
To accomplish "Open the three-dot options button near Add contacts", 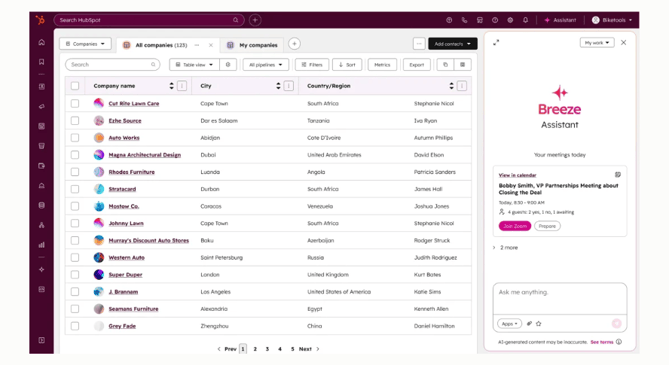I will pyautogui.click(x=419, y=44).
